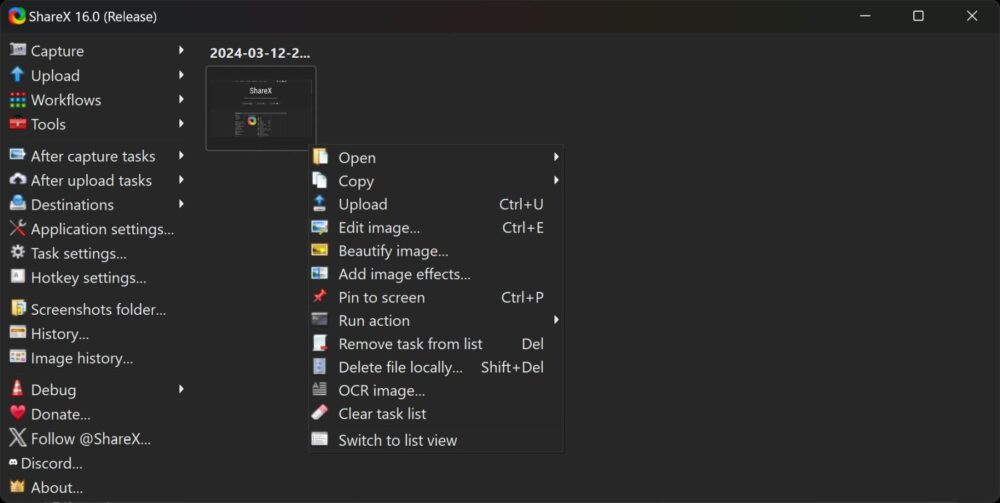Click the Workflows colored grid icon

coord(17,100)
